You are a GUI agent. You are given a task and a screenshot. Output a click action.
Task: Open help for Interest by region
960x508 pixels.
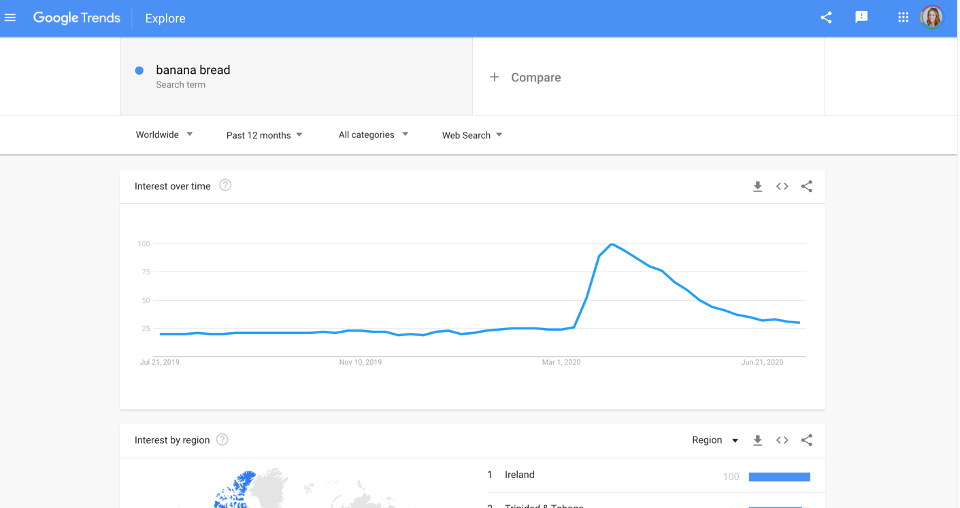[x=222, y=439]
